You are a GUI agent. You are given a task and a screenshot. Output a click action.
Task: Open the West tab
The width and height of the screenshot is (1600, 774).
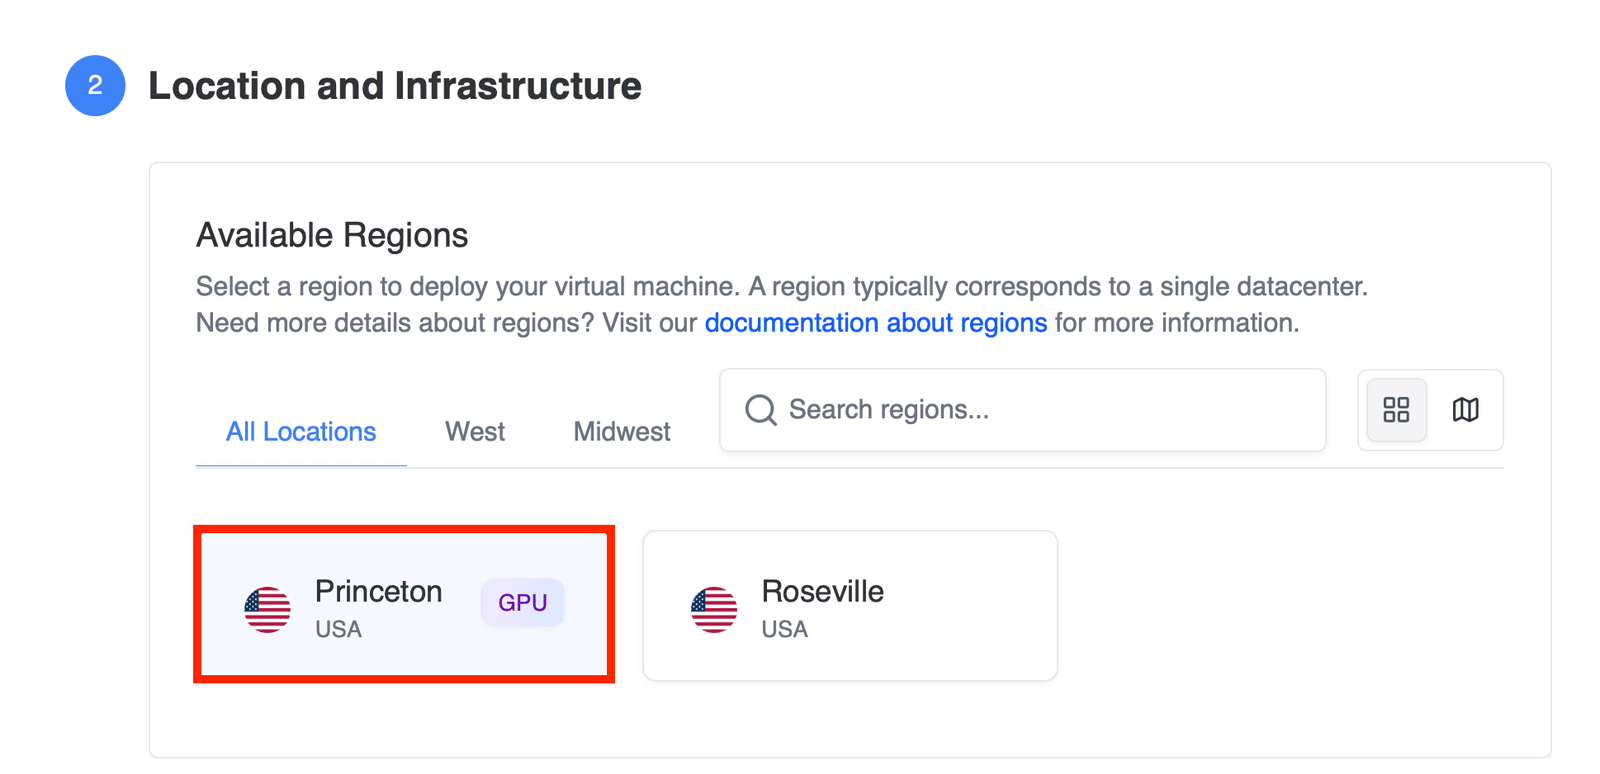(475, 432)
